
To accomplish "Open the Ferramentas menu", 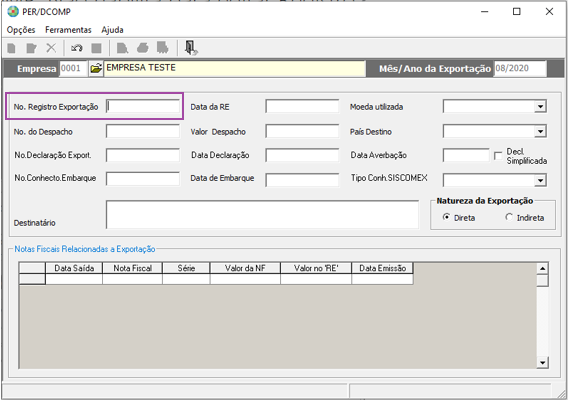I will [x=68, y=30].
